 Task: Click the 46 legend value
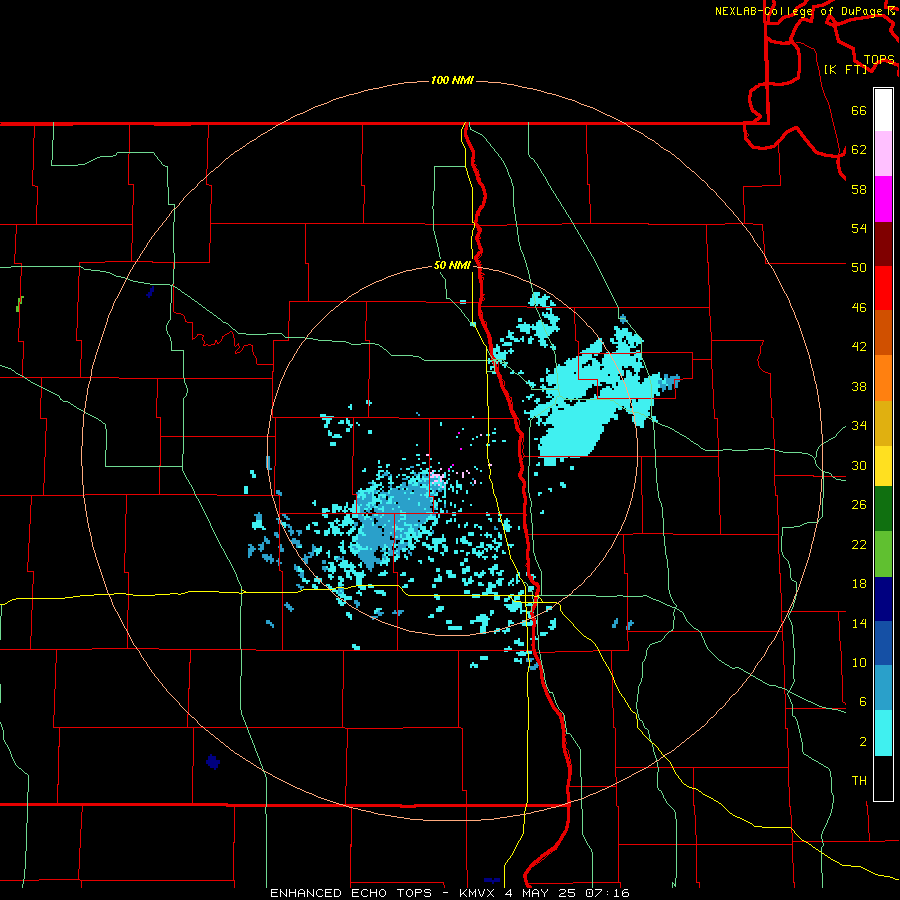[859, 308]
